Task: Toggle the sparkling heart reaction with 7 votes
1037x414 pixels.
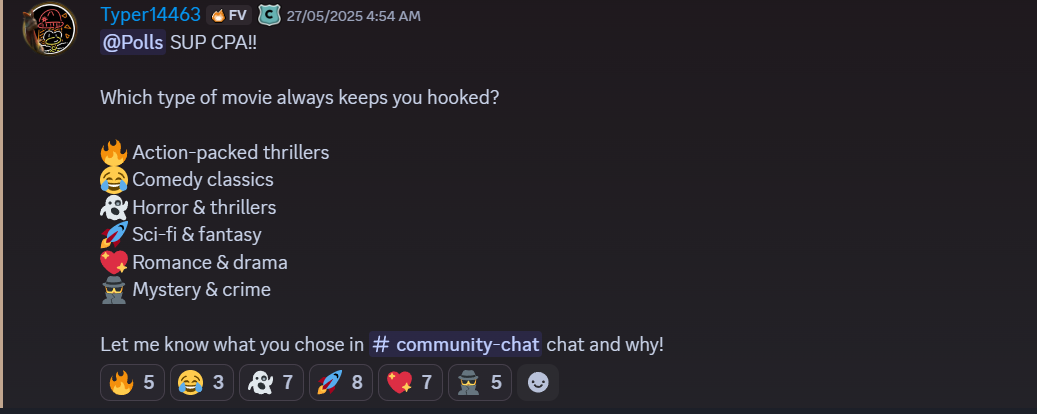Action: (x=409, y=382)
